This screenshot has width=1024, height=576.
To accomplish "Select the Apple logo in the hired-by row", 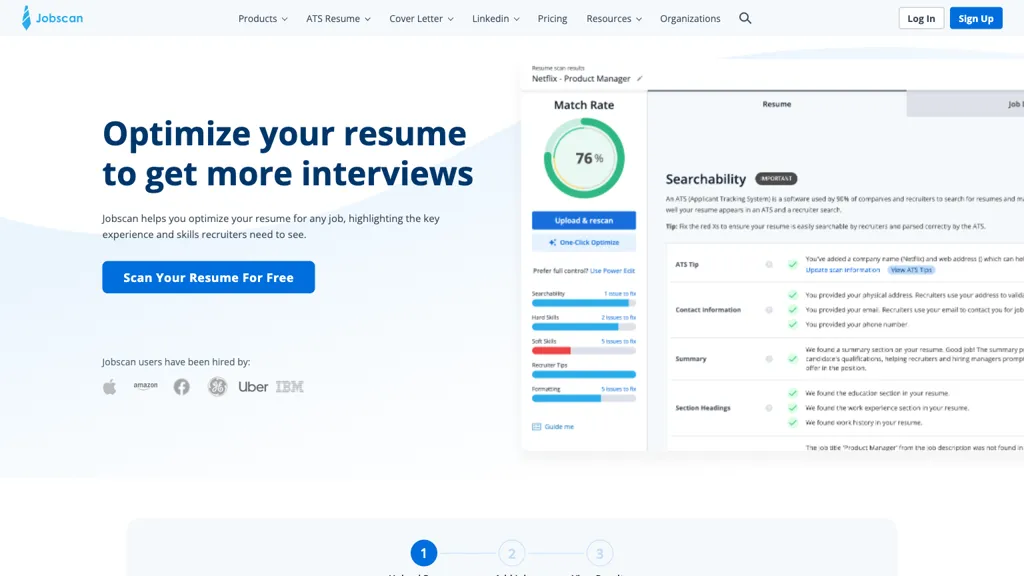I will [110, 386].
